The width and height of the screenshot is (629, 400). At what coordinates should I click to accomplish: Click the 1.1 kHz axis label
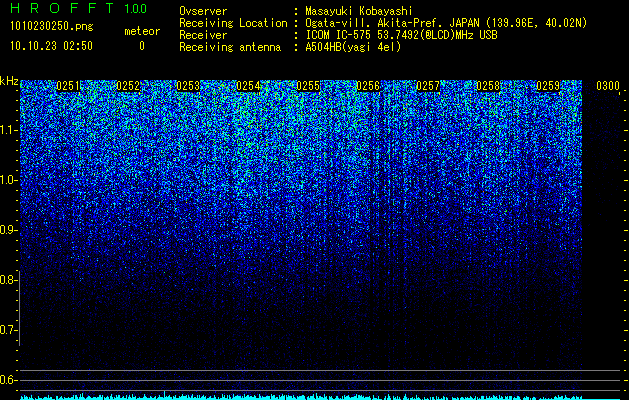[7, 130]
